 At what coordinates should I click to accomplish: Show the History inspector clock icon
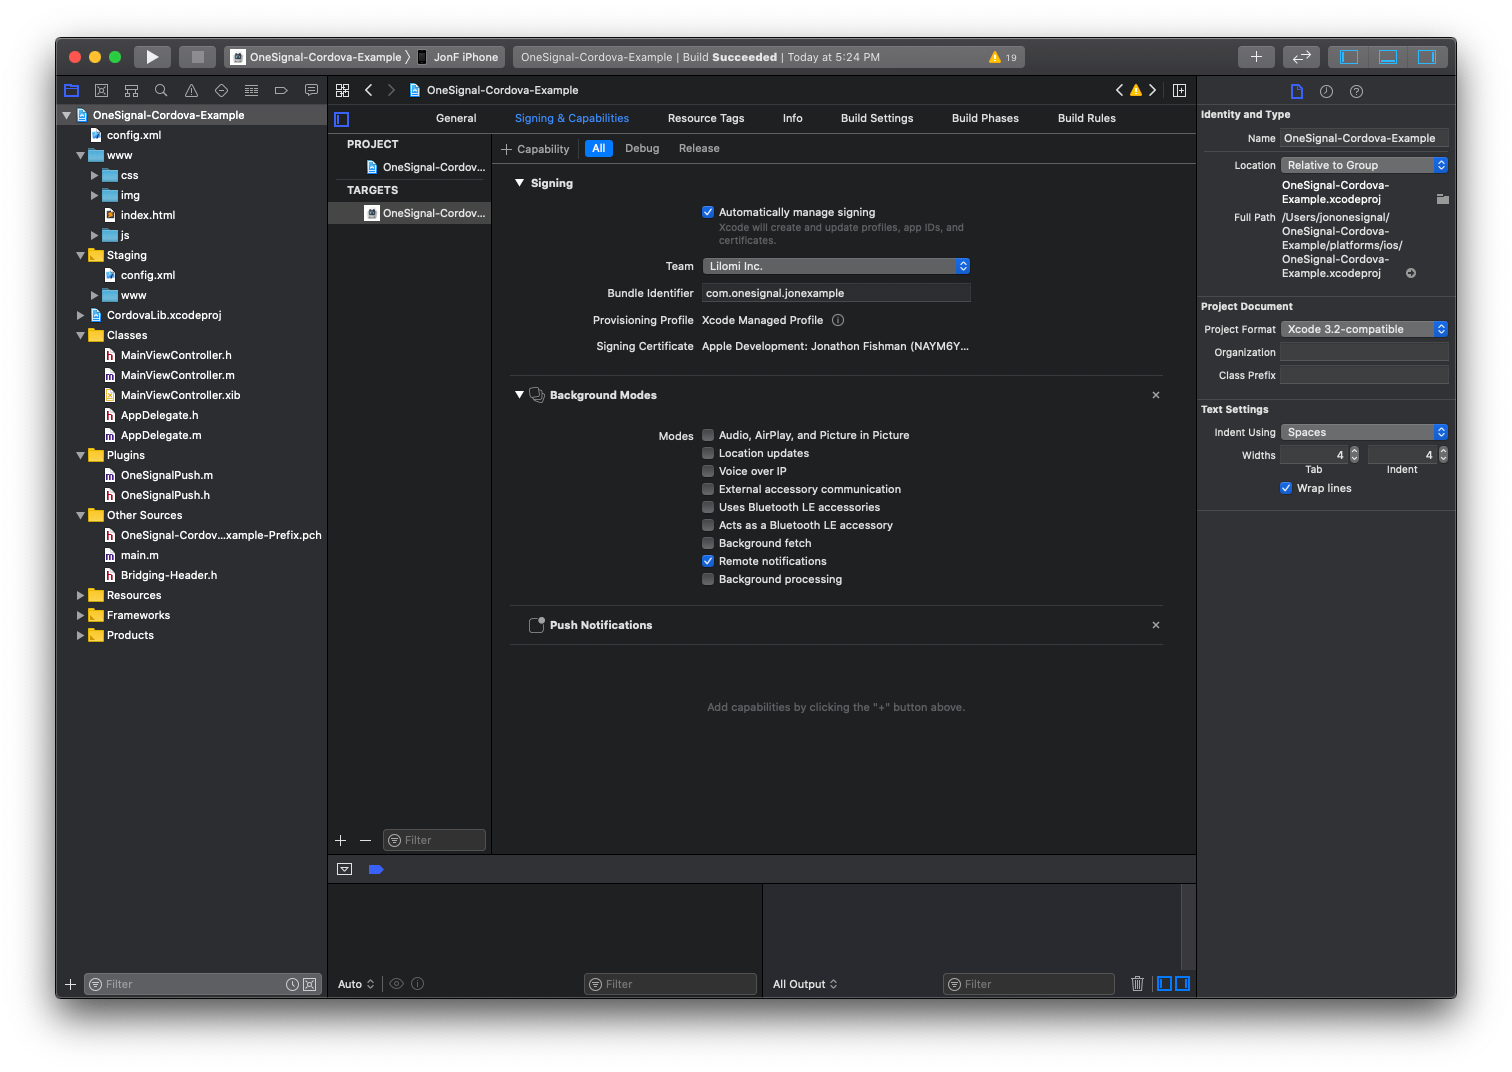tap(1326, 91)
